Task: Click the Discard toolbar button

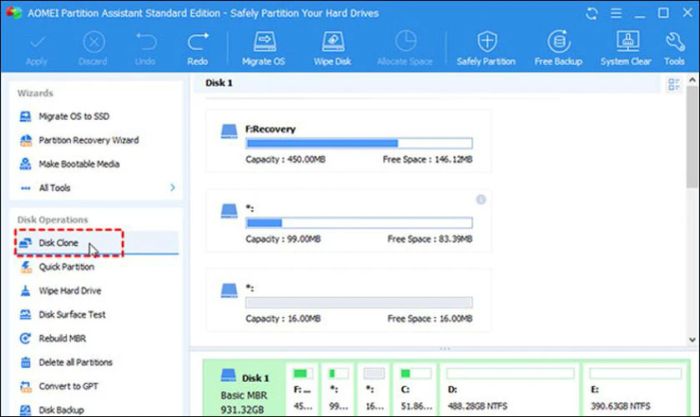Action: tap(93, 49)
